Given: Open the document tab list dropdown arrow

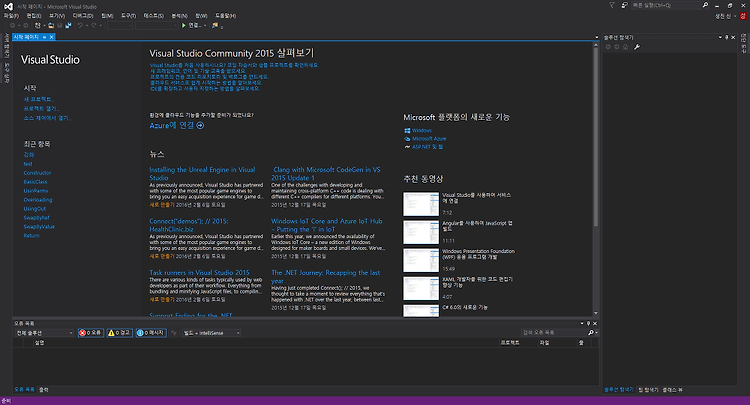Looking at the screenshot, I should (x=596, y=37).
